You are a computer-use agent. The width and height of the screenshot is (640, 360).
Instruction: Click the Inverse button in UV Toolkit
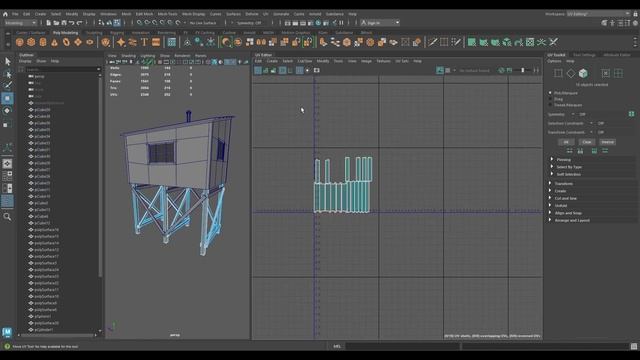click(x=607, y=142)
